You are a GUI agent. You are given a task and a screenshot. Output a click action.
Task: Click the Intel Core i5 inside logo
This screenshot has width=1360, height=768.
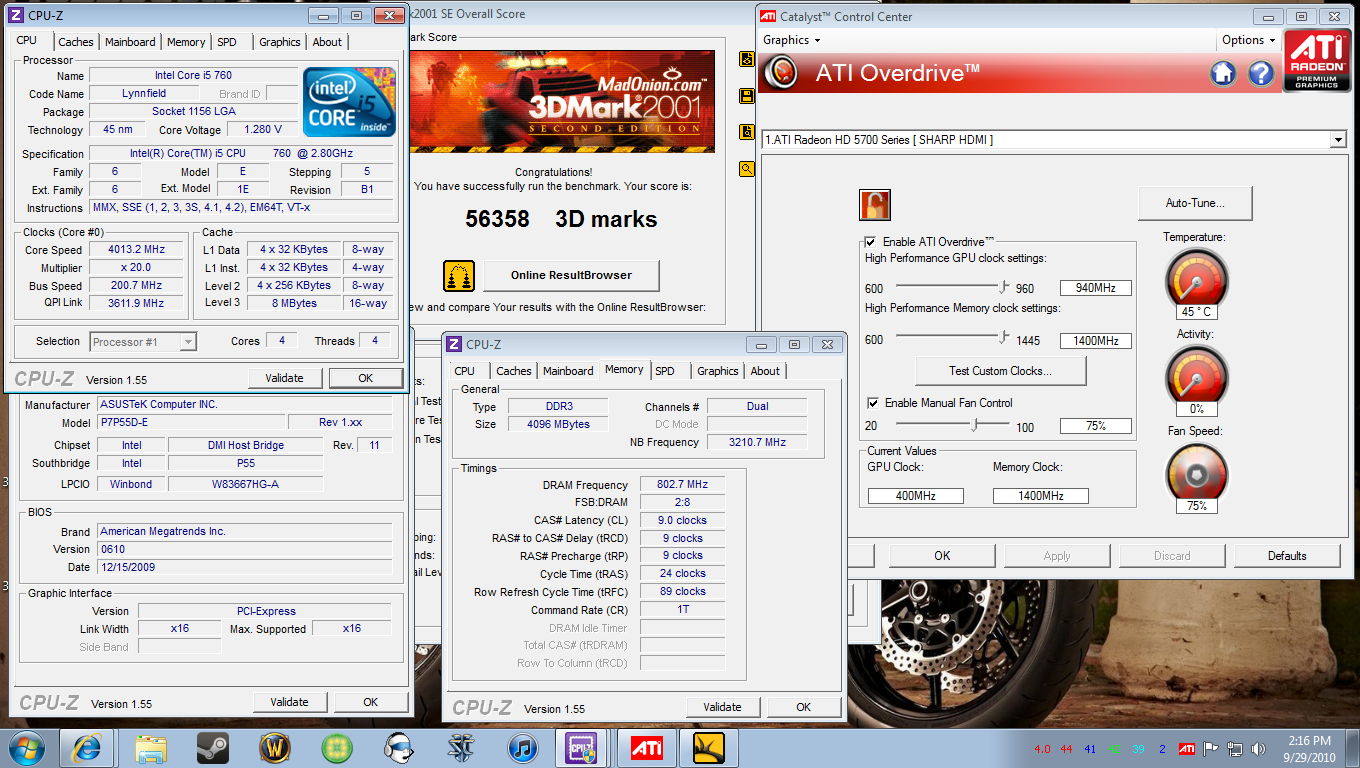[350, 102]
